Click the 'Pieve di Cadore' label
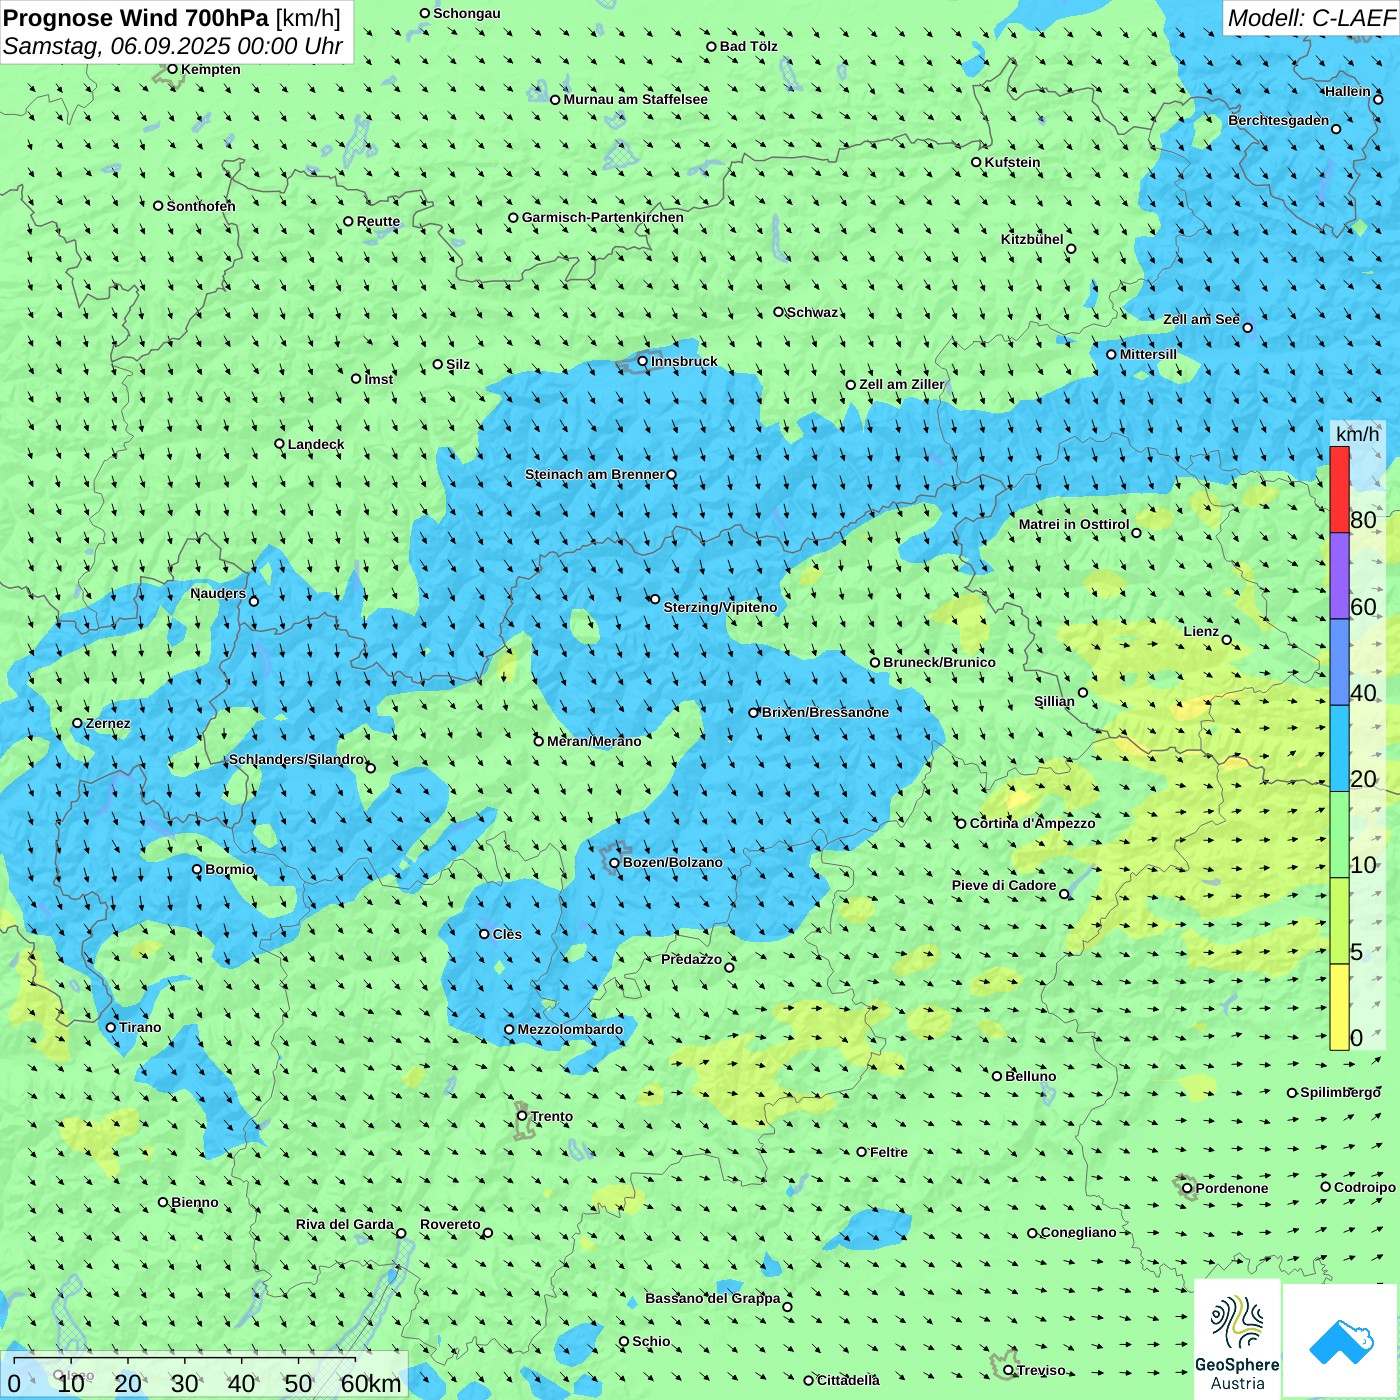 pyautogui.click(x=1004, y=885)
